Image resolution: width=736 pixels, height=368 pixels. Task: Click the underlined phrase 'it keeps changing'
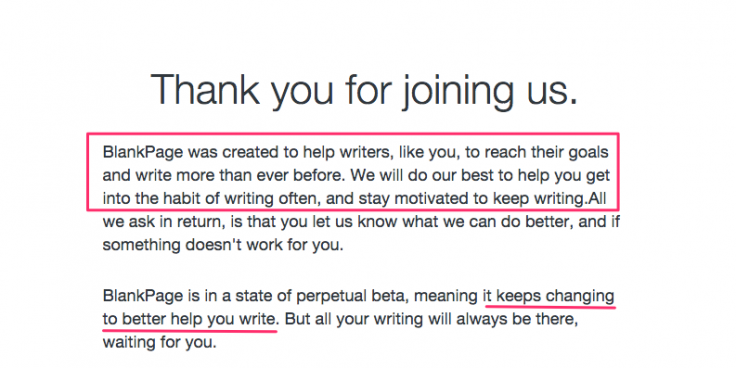(548, 297)
